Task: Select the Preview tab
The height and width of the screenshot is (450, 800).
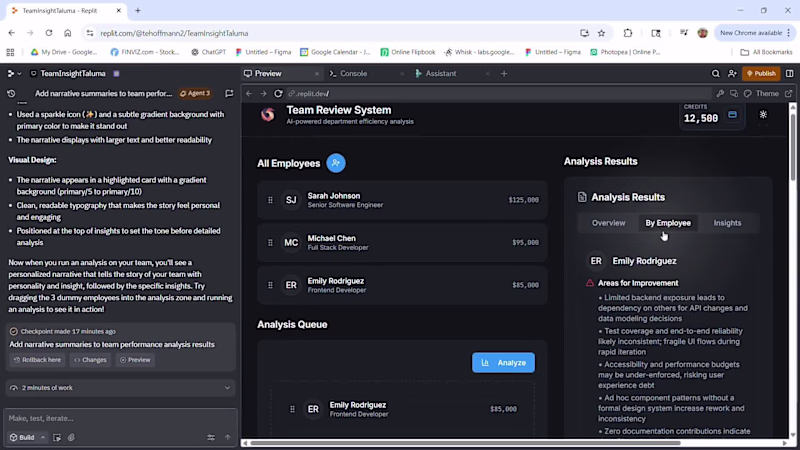Action: (268, 73)
